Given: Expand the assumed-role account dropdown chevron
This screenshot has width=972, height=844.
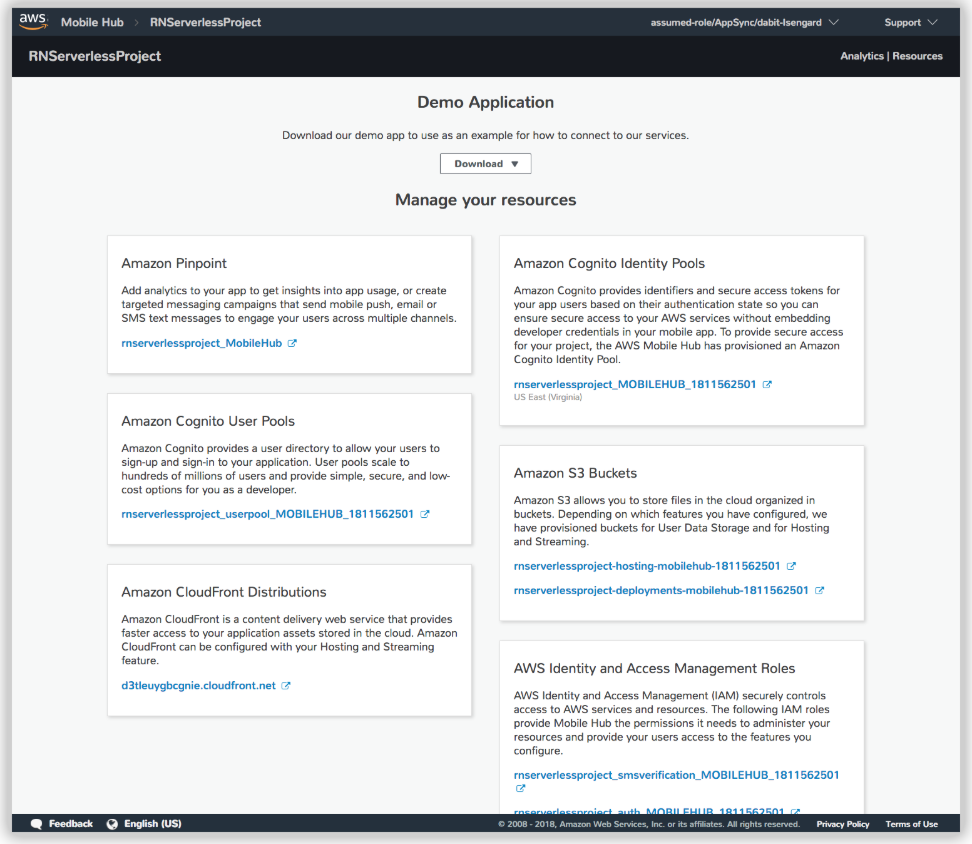Looking at the screenshot, I should pos(834,22).
